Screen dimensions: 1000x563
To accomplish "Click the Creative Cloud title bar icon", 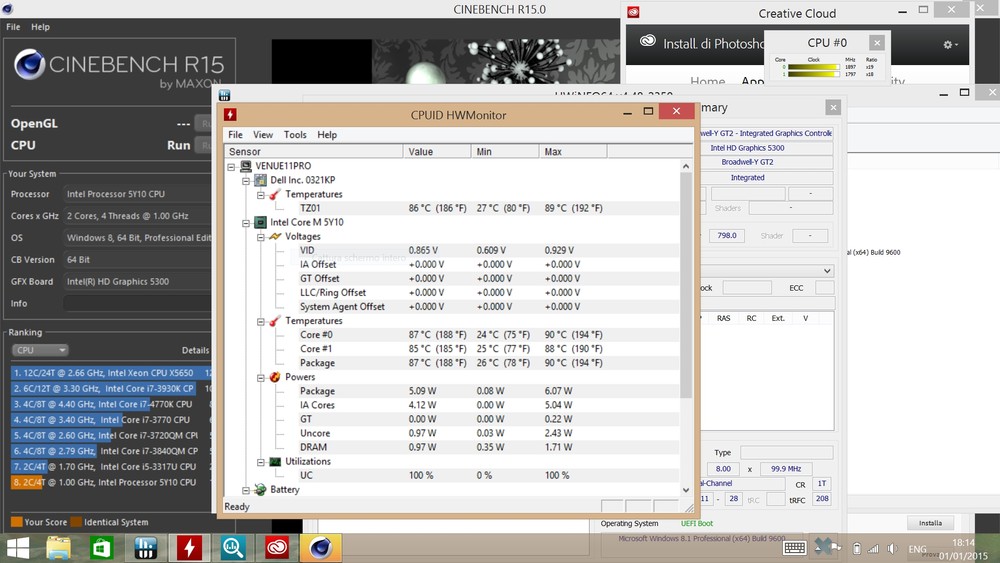I will 633,13.
